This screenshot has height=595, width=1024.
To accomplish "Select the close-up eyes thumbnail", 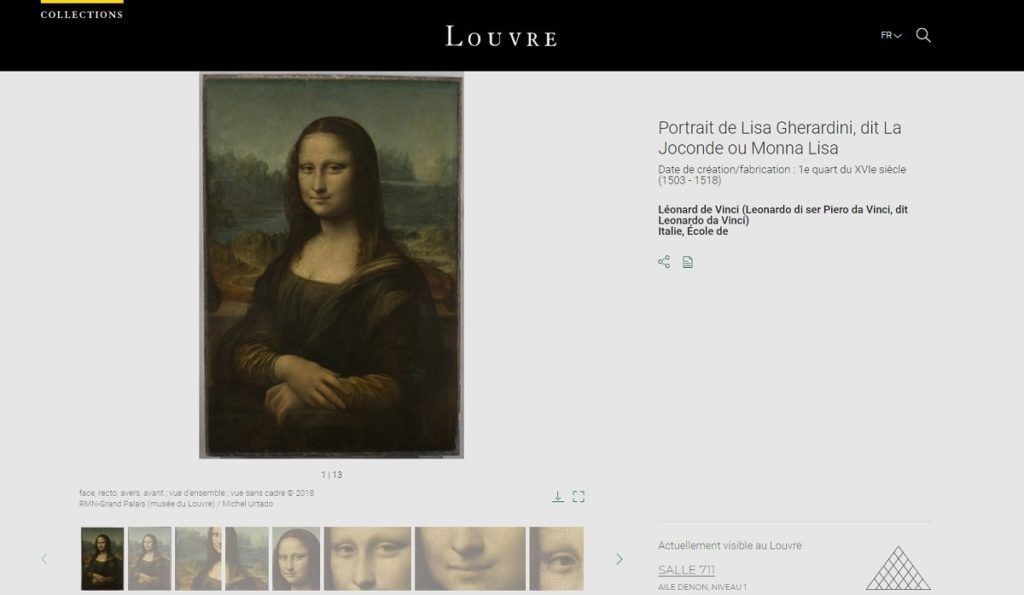I will point(368,559).
